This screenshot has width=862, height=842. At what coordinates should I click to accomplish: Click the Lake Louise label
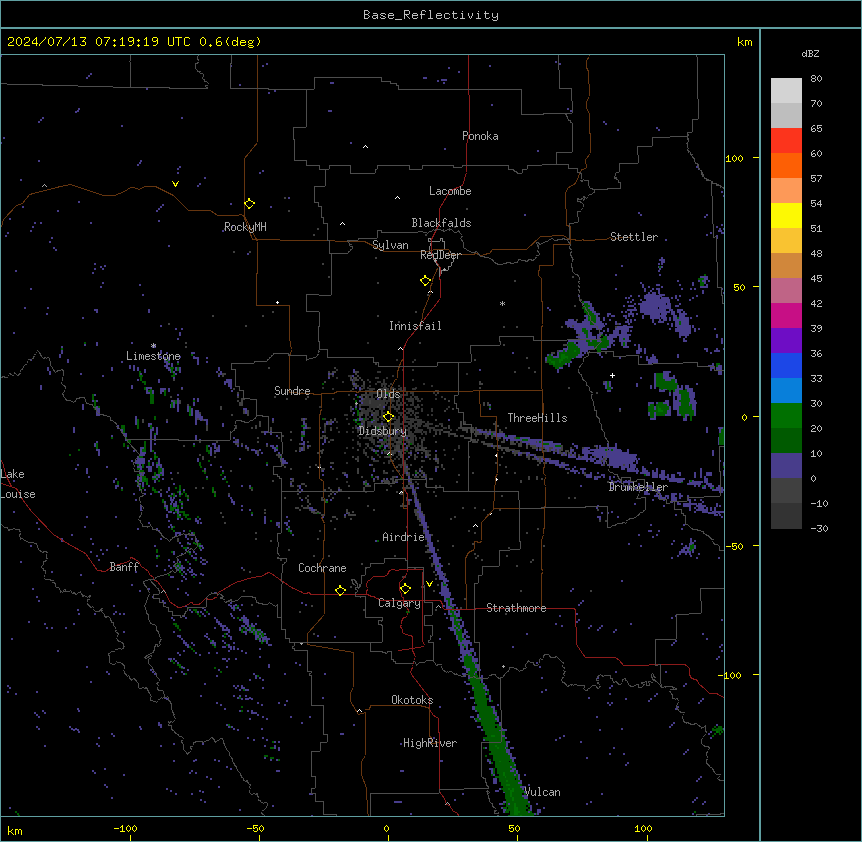click(x=18, y=484)
